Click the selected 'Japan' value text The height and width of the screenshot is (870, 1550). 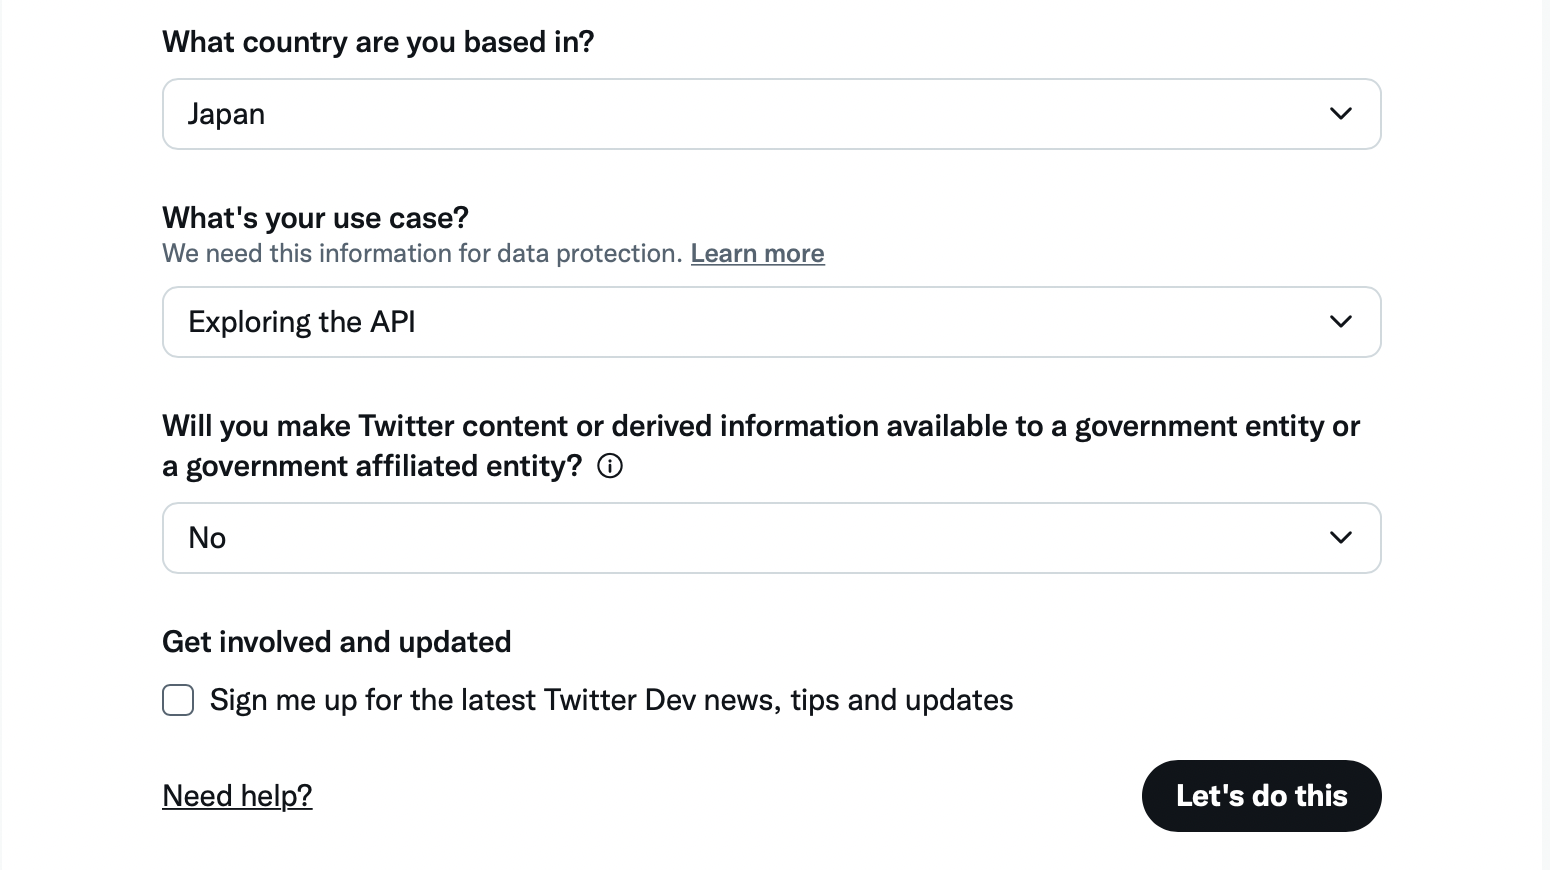click(227, 114)
